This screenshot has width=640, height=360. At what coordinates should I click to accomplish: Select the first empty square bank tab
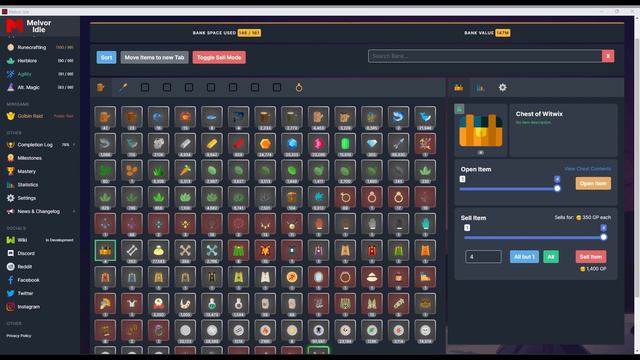click(145, 87)
